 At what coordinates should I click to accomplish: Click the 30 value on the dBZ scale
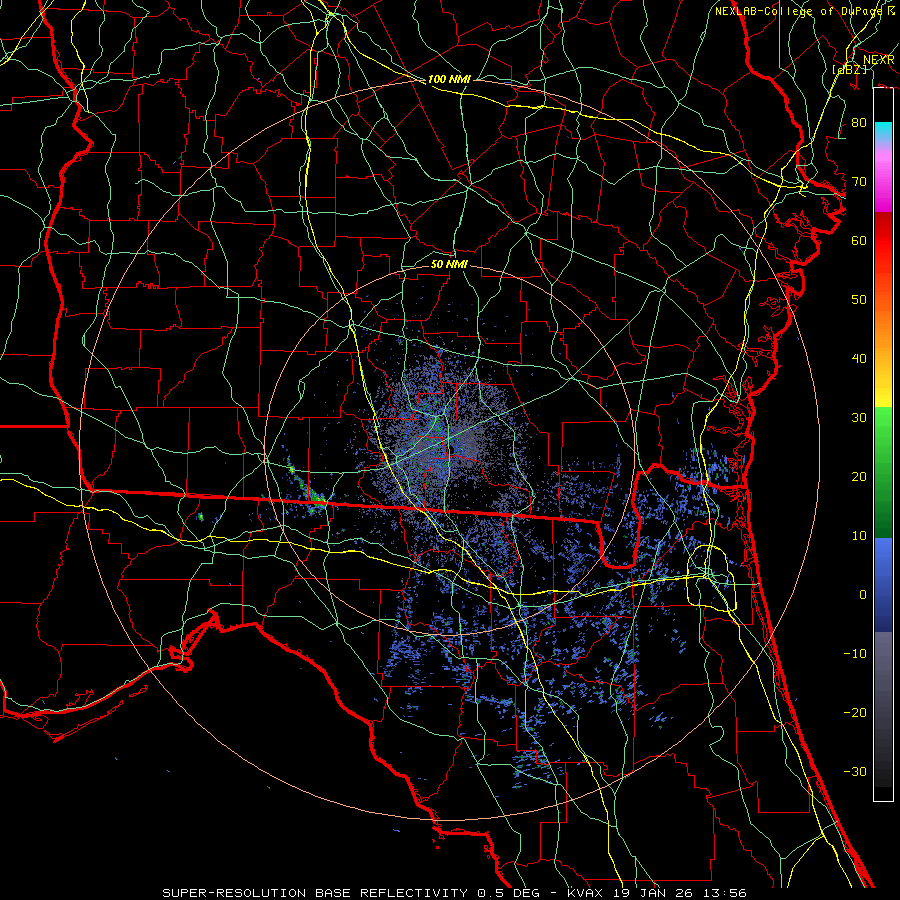(859, 417)
